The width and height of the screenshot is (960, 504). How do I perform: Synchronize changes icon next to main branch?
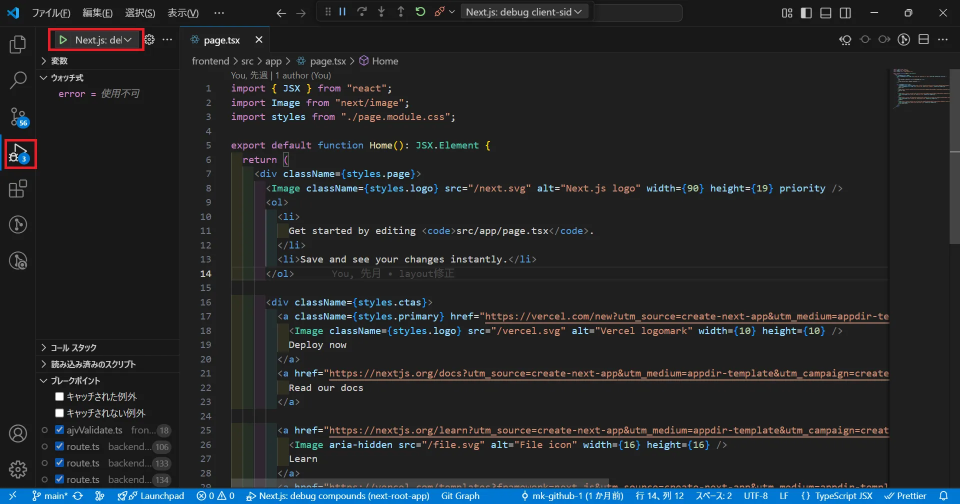point(78,496)
